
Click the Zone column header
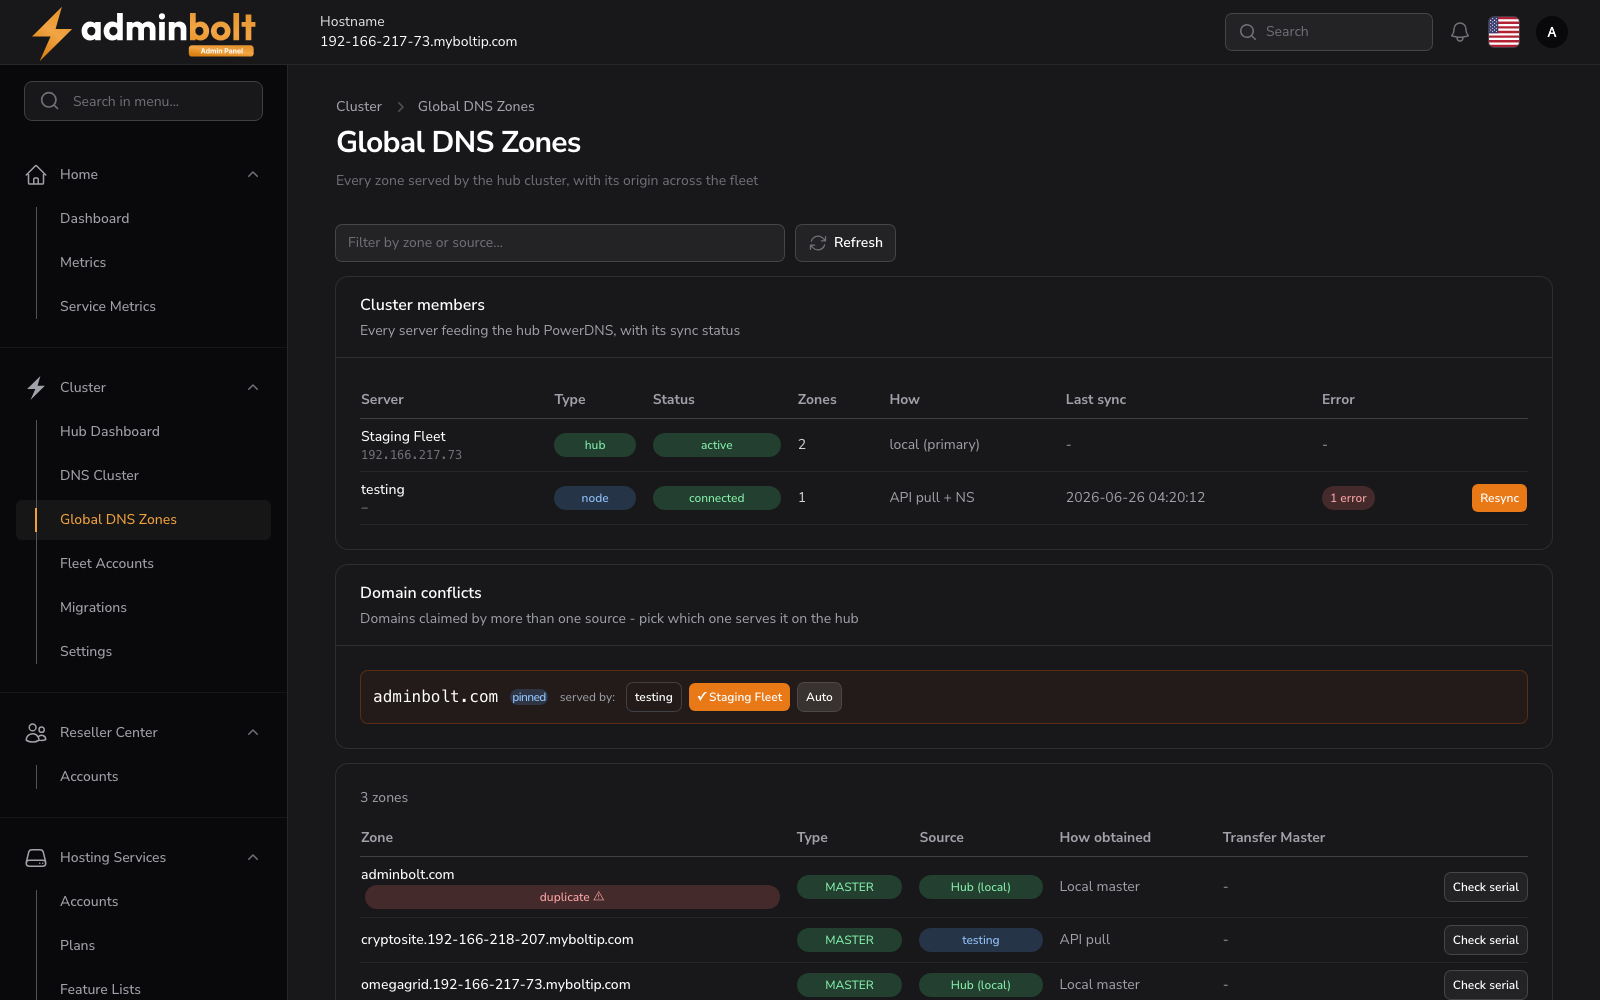point(377,837)
